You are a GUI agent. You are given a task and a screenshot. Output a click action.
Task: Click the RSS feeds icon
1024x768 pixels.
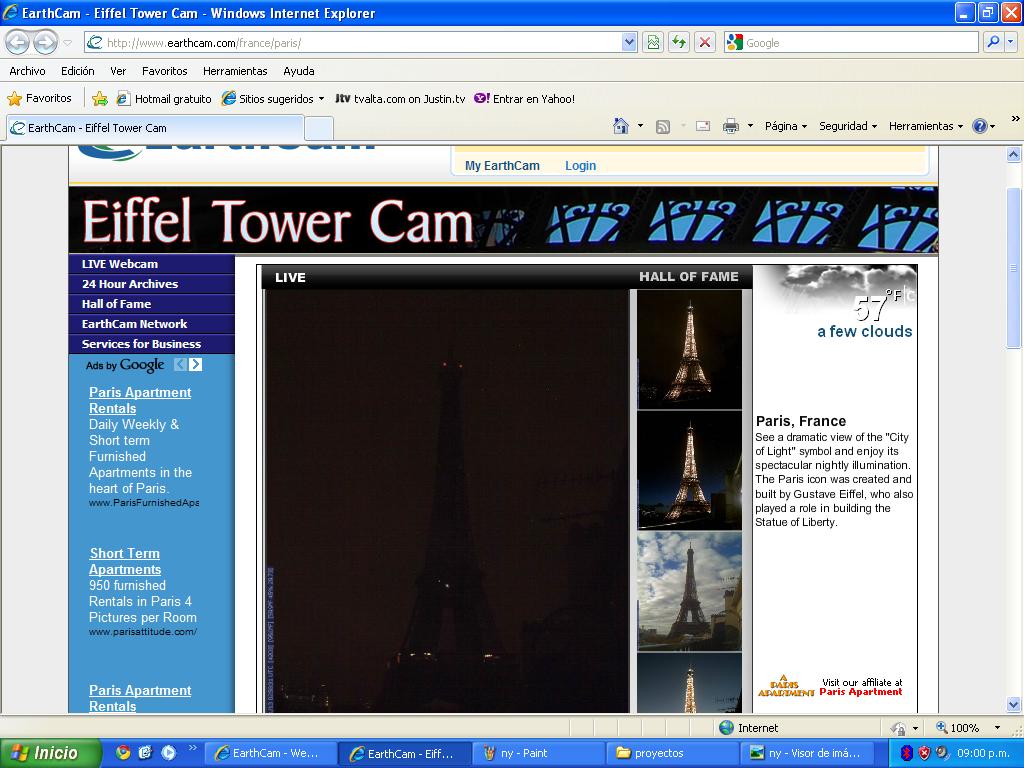[663, 127]
